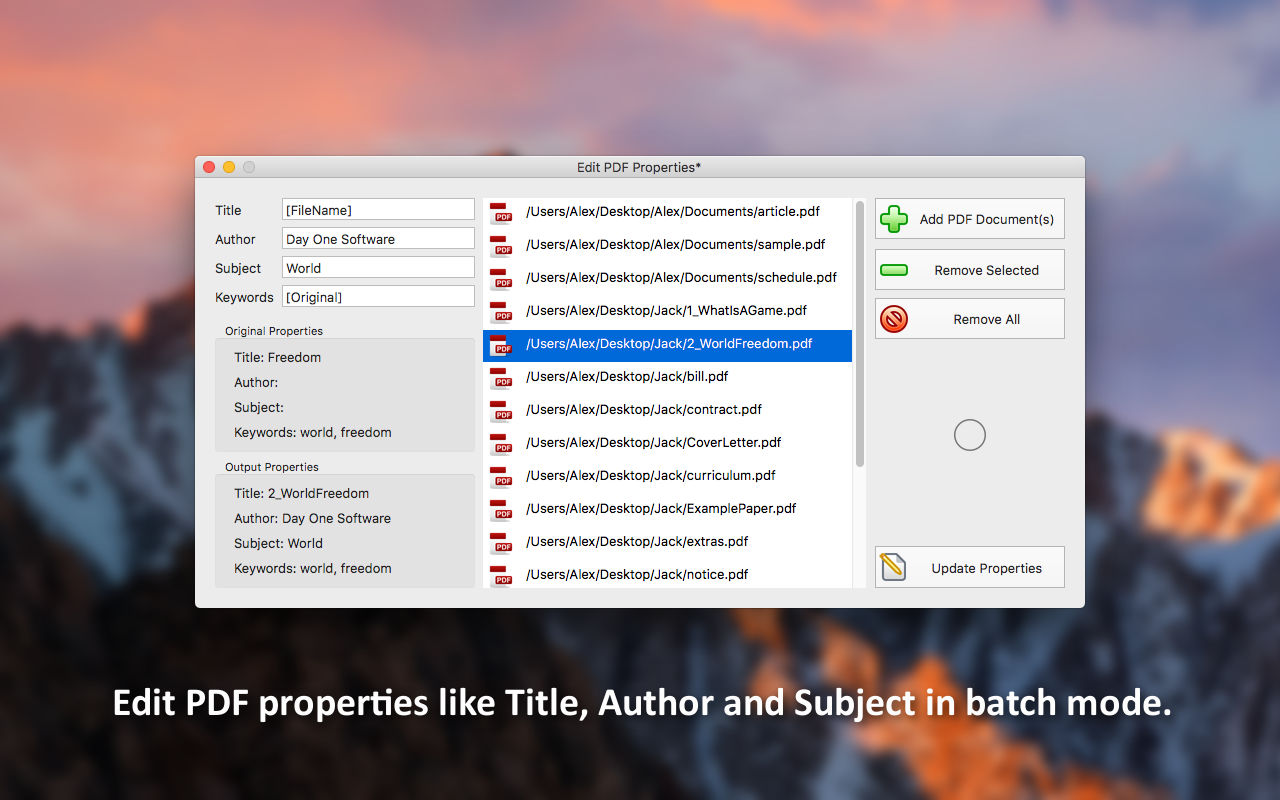Image resolution: width=1280 pixels, height=800 pixels.
Task: Click the highlighted 2_WorldFreedom.pdf path
Action: pyautogui.click(x=669, y=344)
